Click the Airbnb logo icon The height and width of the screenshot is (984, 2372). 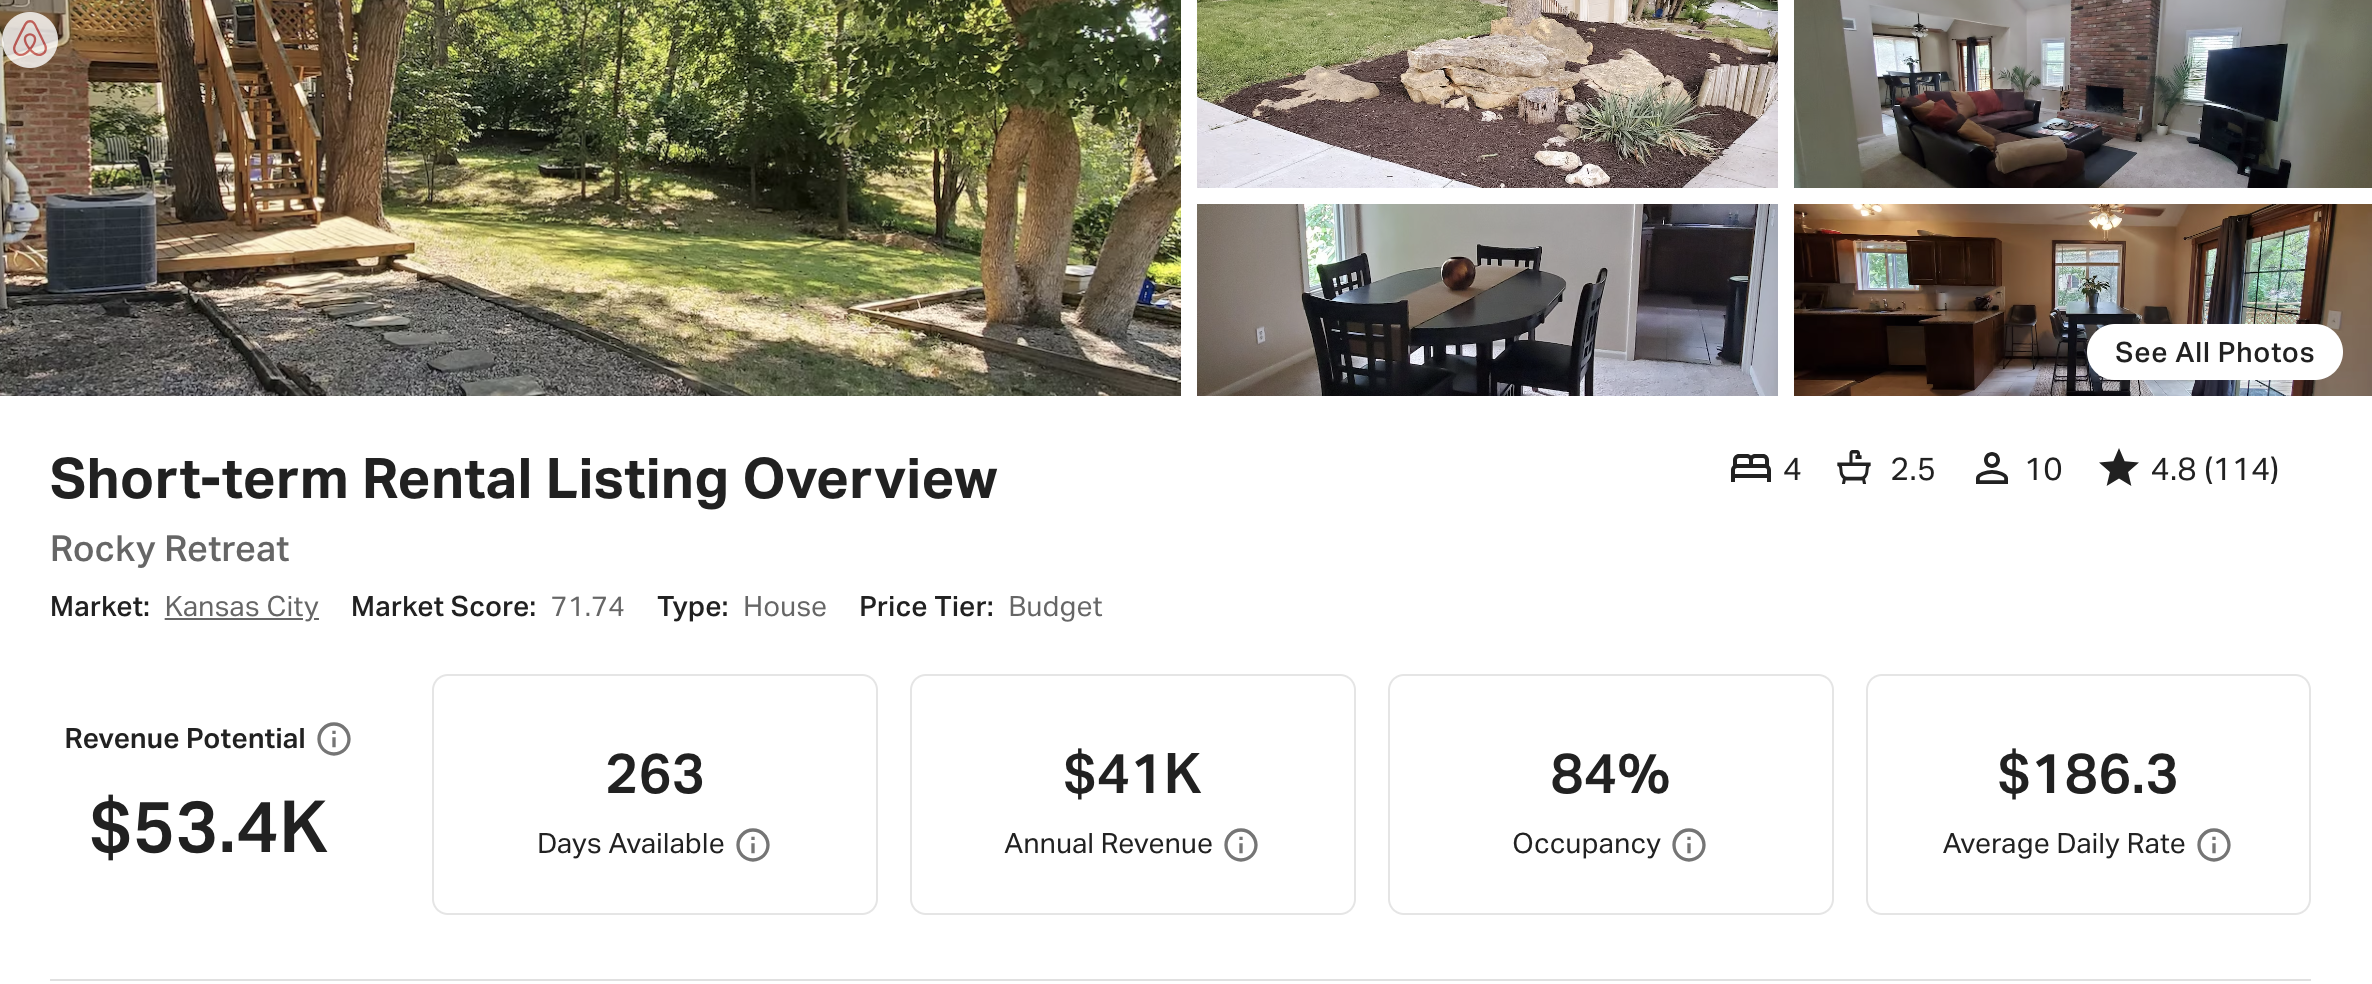click(x=29, y=40)
